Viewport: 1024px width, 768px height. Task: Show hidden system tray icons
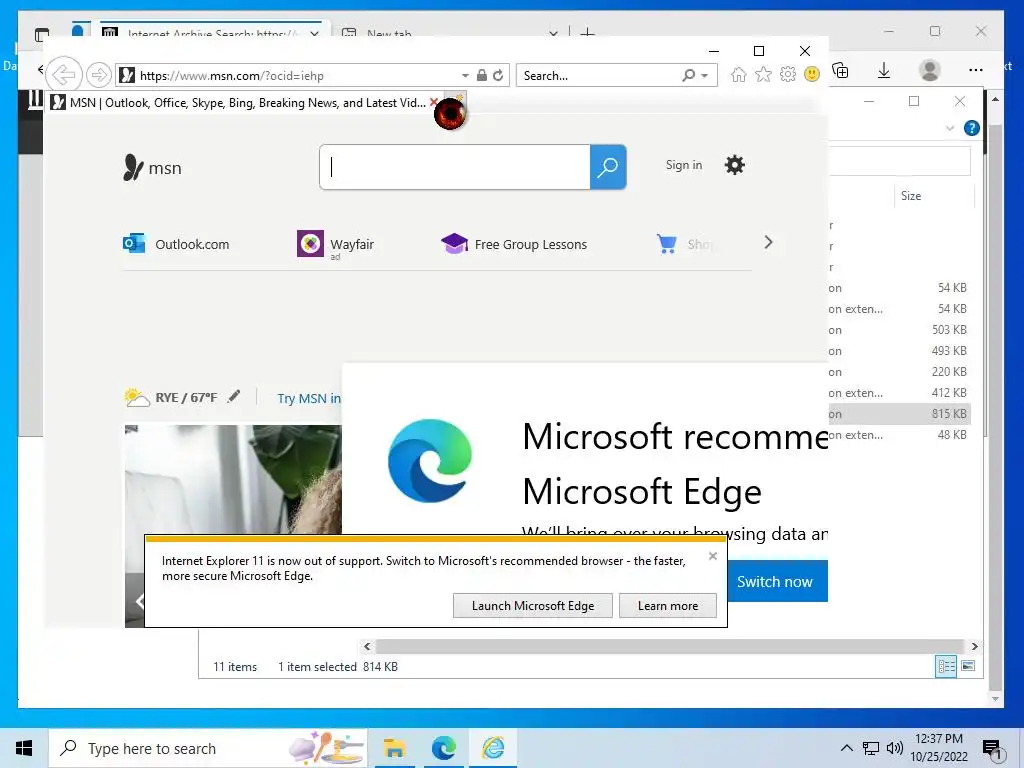pyautogui.click(x=846, y=748)
